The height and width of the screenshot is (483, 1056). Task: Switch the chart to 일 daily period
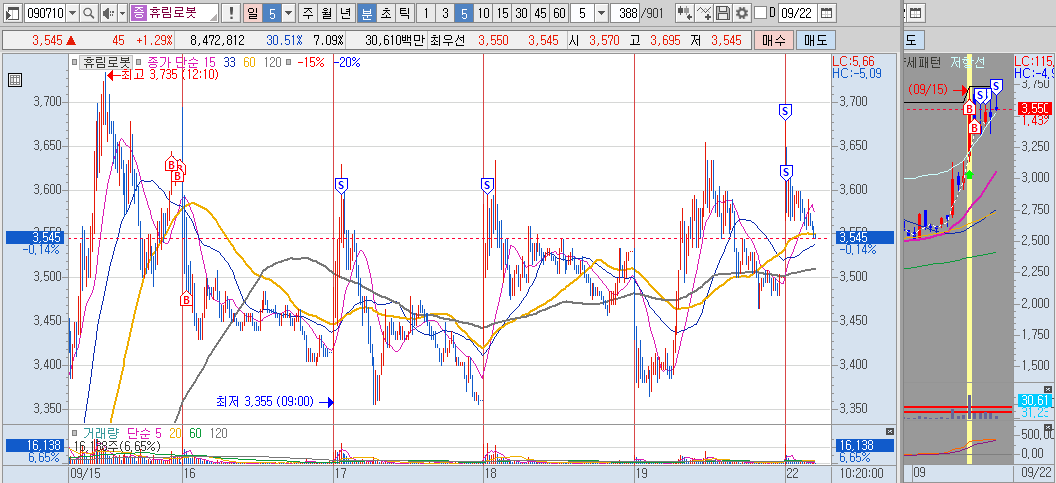point(251,13)
